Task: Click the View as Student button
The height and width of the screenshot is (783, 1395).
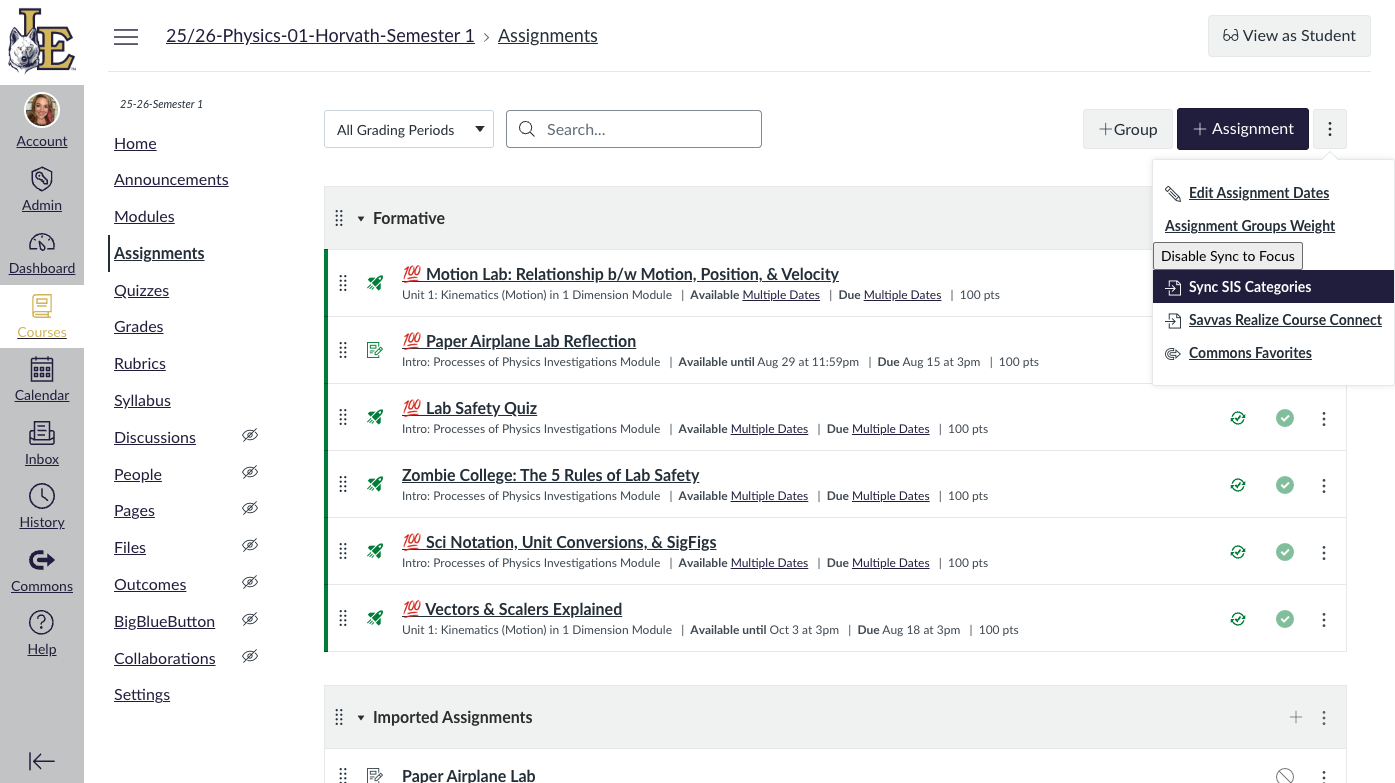Action: (1289, 36)
